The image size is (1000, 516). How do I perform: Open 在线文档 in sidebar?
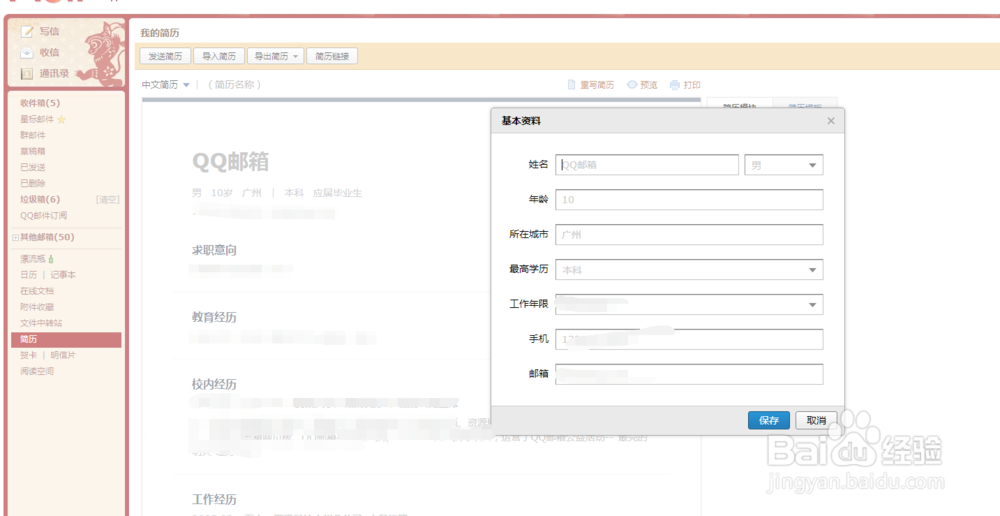tap(37, 291)
